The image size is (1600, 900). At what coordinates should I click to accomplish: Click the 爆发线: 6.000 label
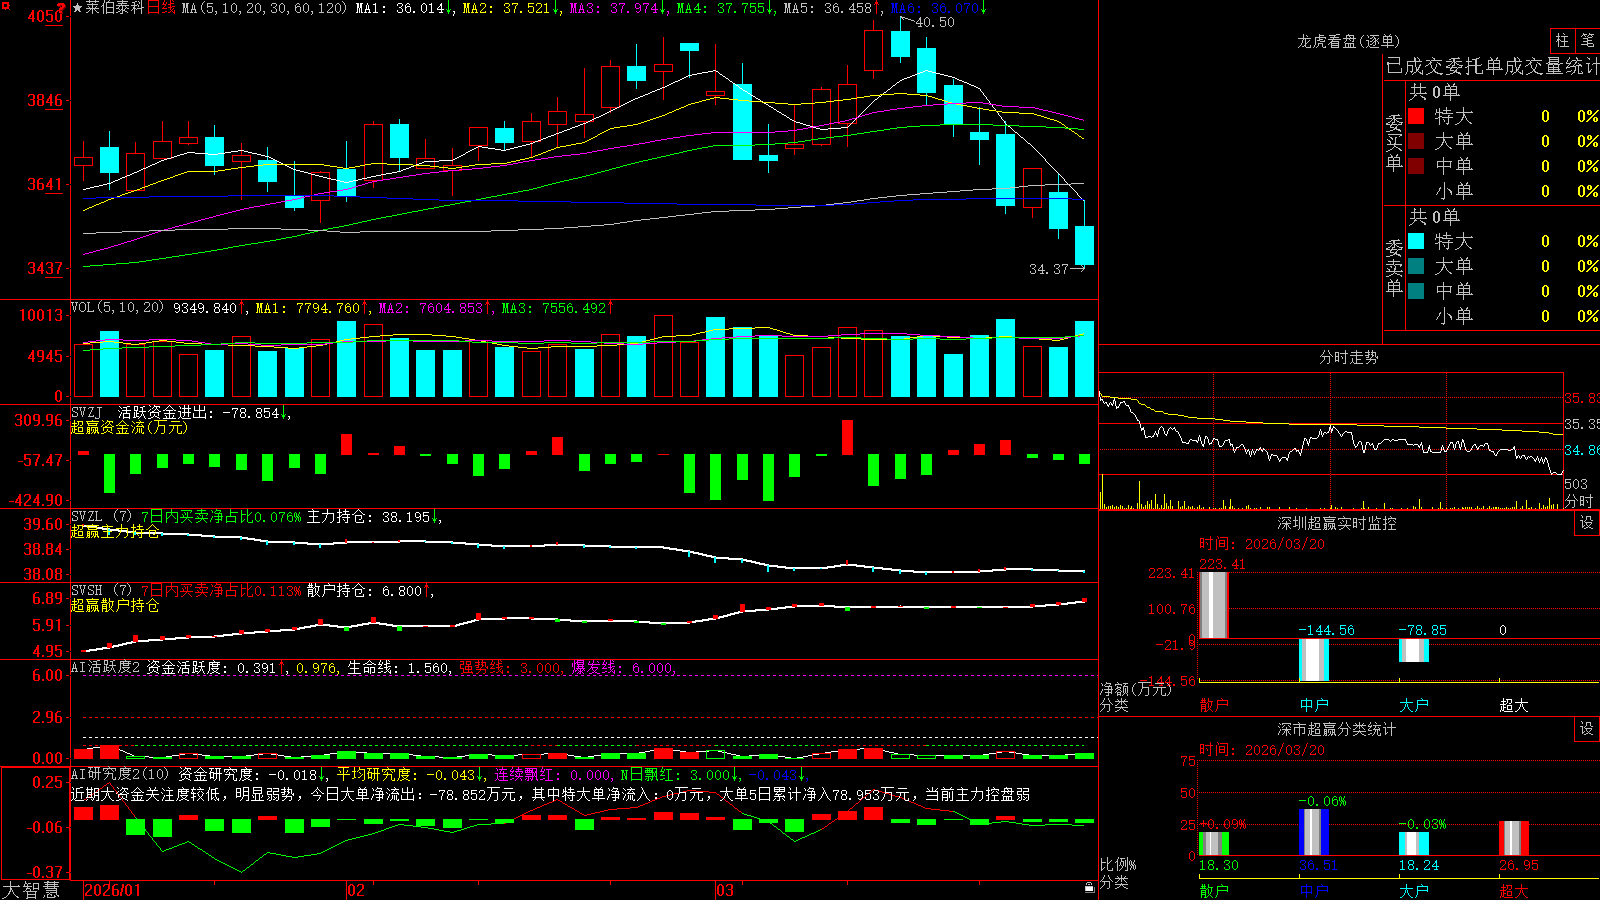622,667
